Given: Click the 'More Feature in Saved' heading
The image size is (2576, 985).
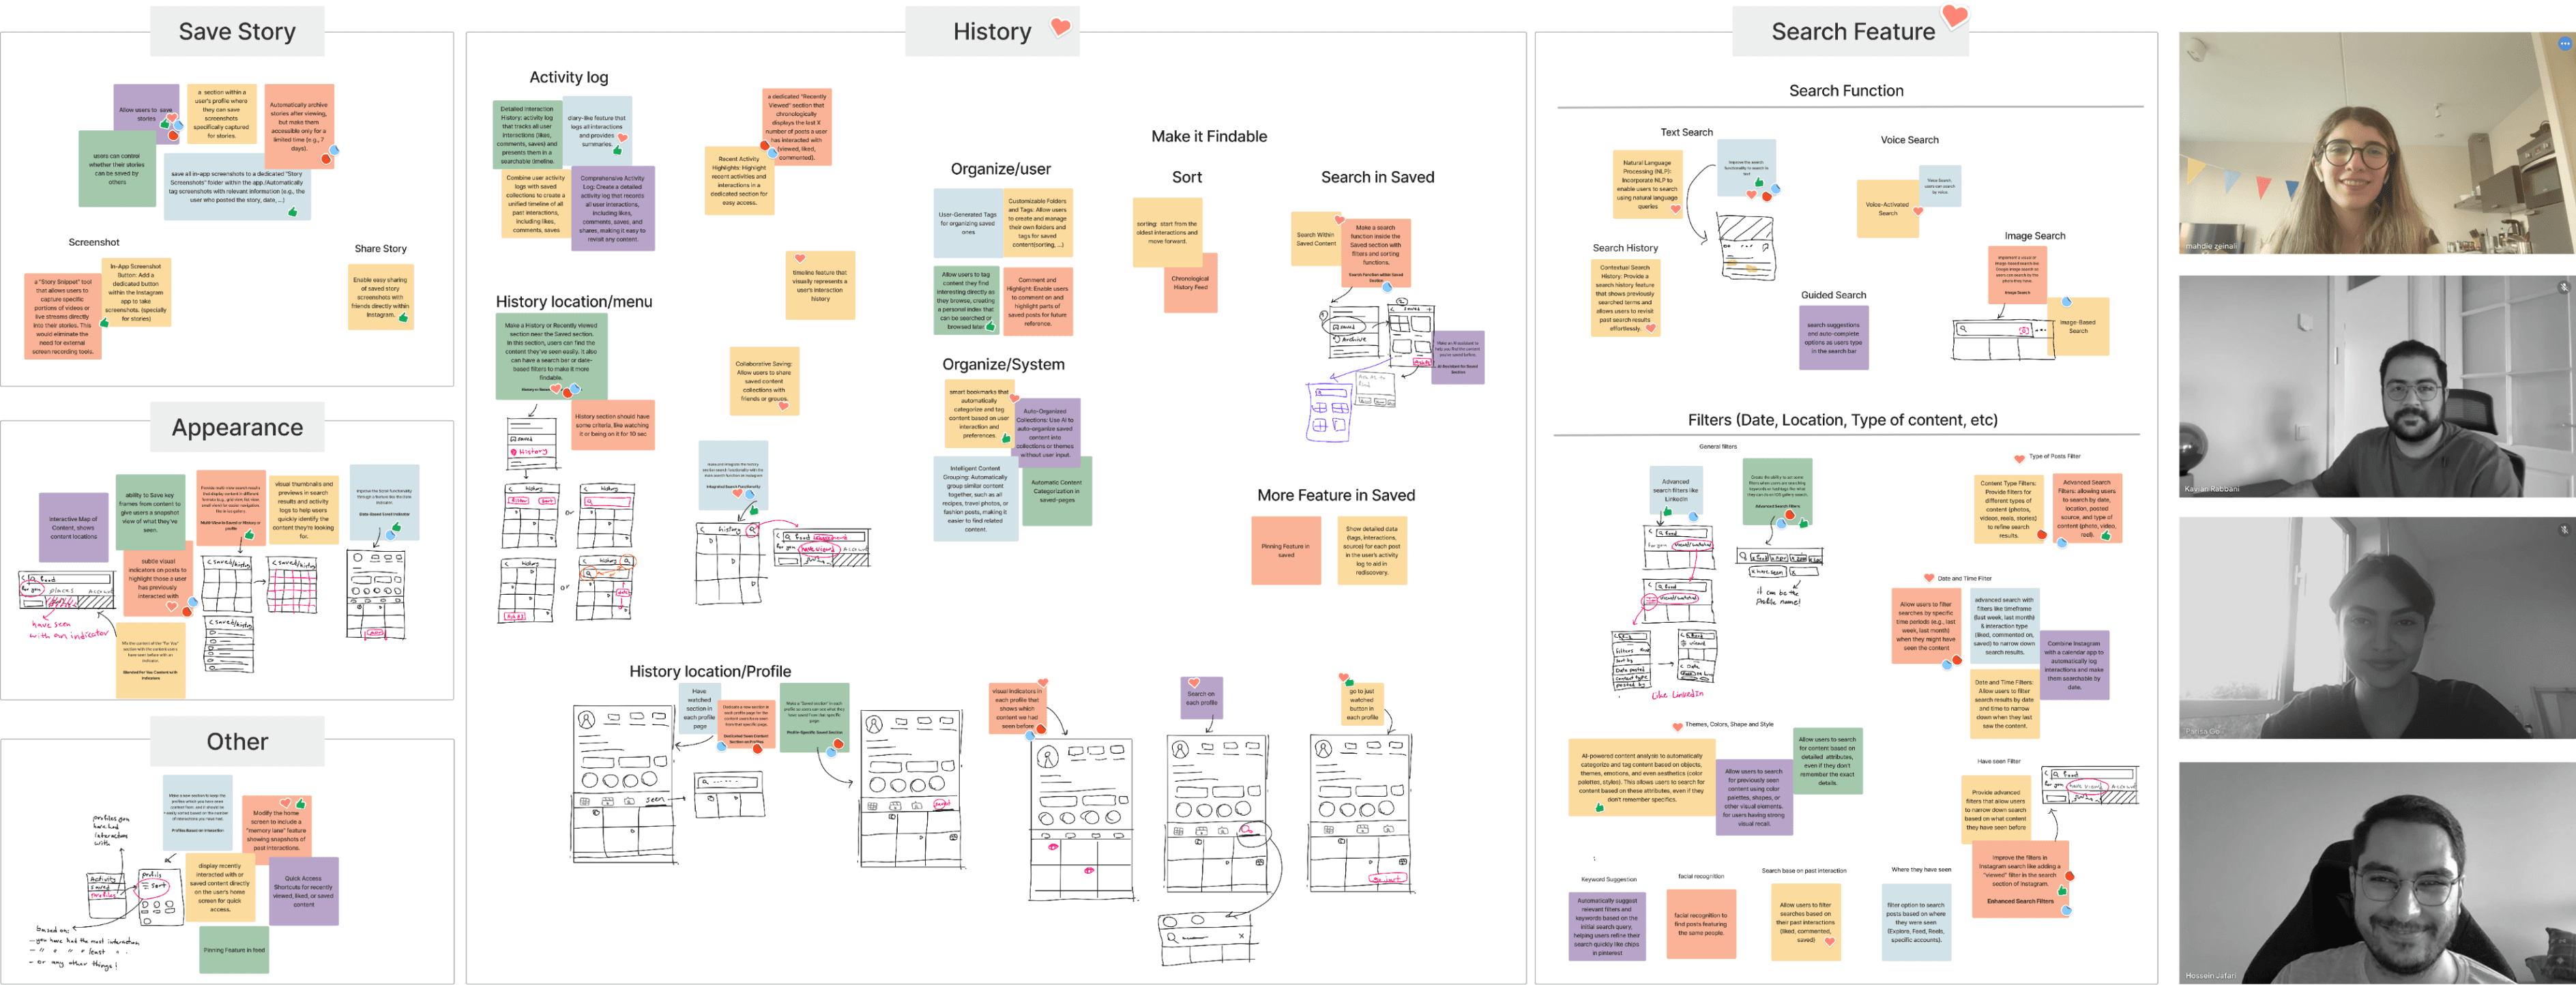Looking at the screenshot, I should (x=1336, y=495).
